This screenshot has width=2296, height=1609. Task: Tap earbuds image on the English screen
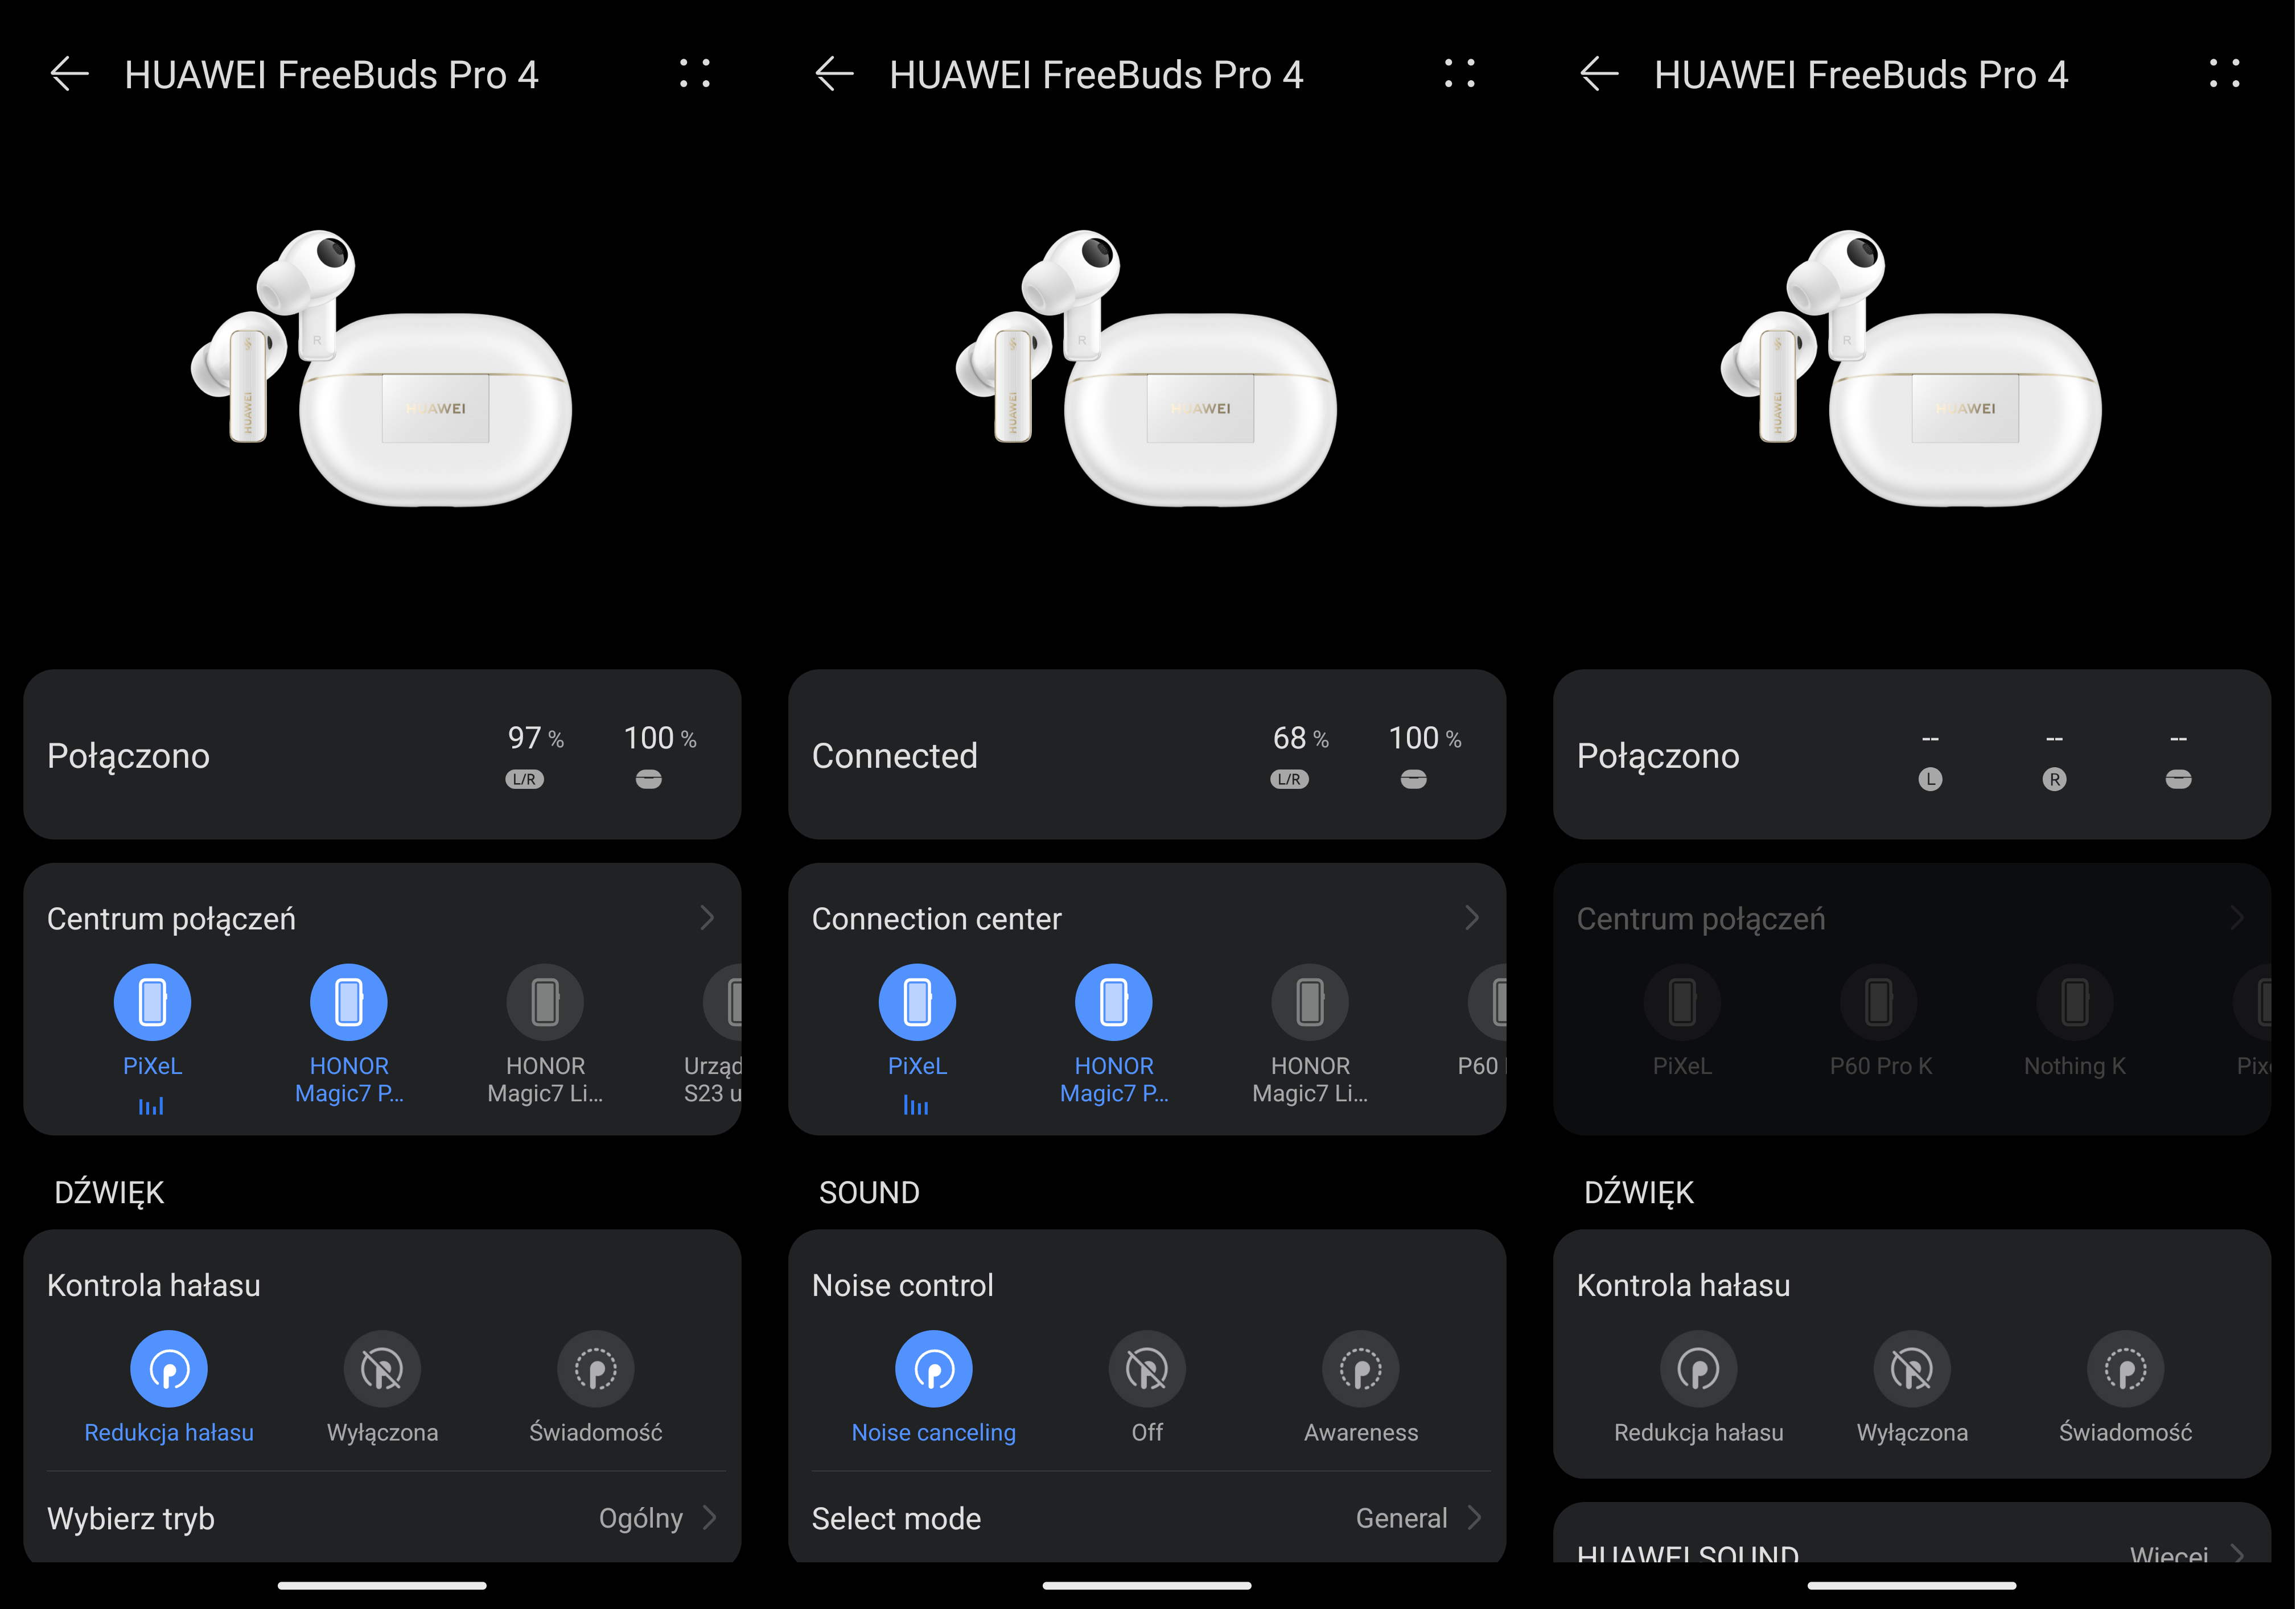click(1146, 368)
